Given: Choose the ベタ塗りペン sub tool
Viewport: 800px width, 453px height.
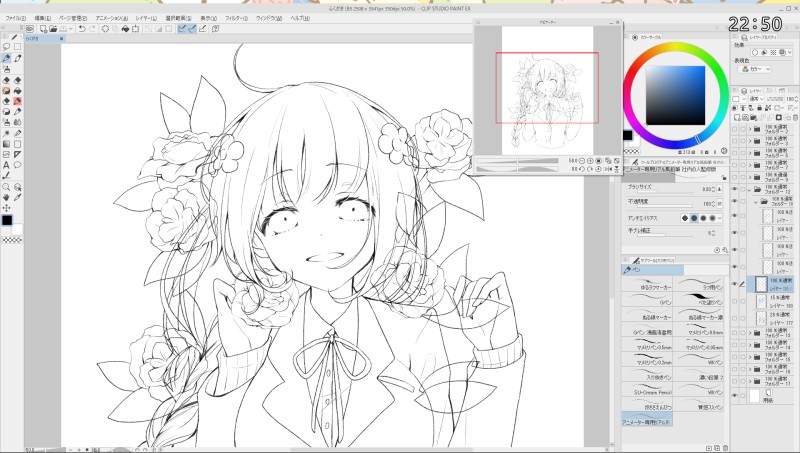Looking at the screenshot, I should coord(698,299).
